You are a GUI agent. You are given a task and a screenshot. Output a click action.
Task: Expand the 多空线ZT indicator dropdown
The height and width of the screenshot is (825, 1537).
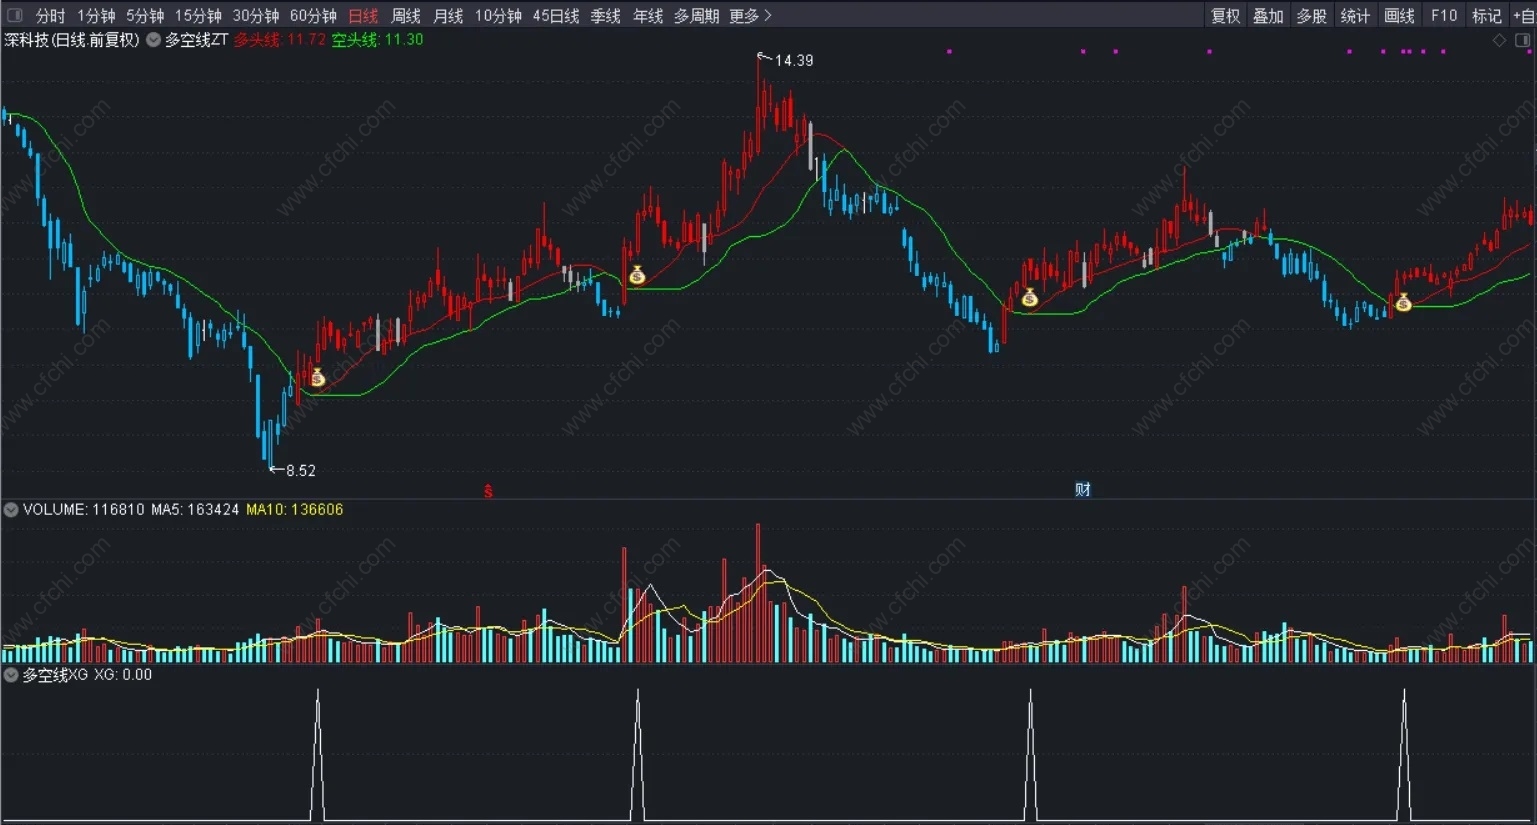(x=154, y=40)
